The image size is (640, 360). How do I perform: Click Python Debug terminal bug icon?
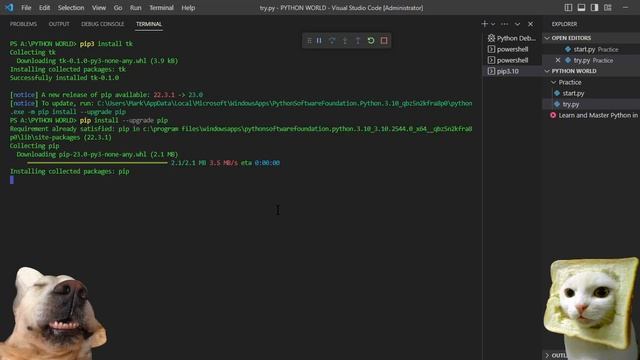pyautogui.click(x=491, y=38)
